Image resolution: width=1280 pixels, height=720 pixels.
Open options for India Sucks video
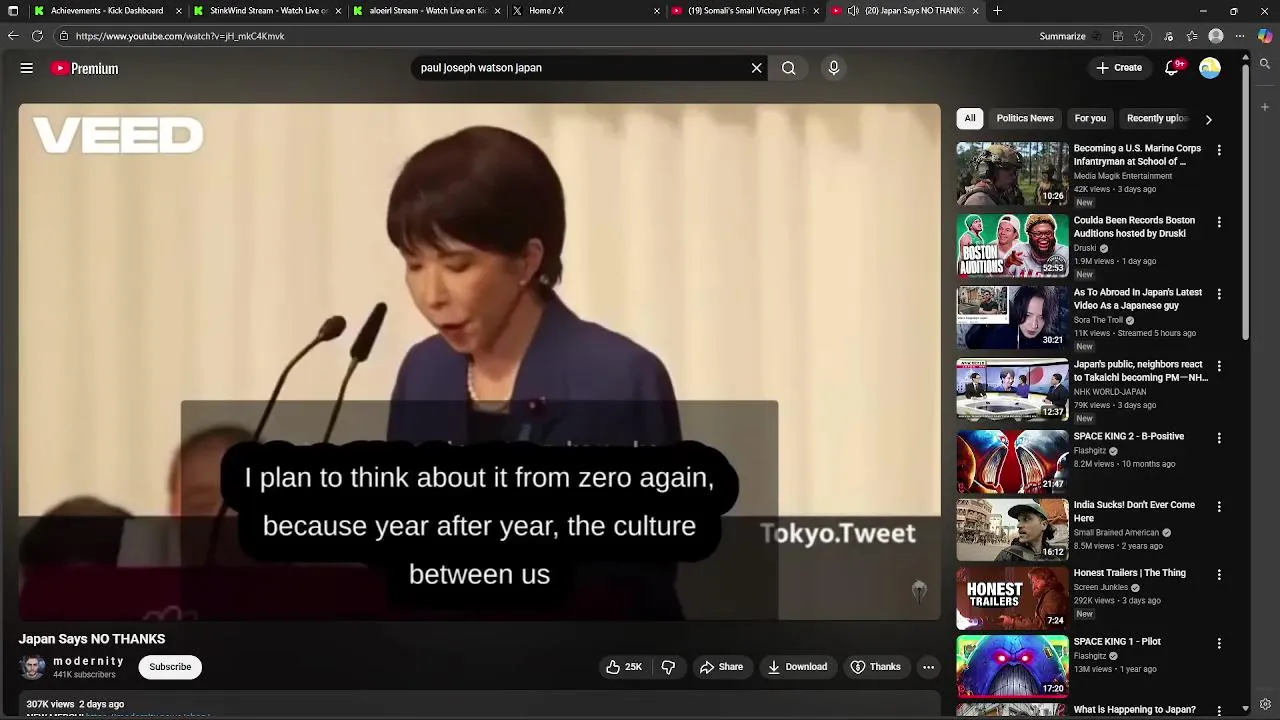pyautogui.click(x=1219, y=507)
